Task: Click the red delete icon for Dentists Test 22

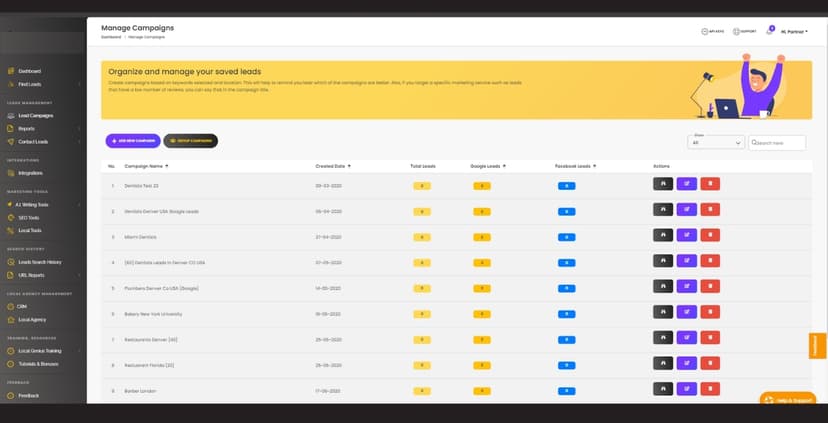Action: (x=710, y=184)
